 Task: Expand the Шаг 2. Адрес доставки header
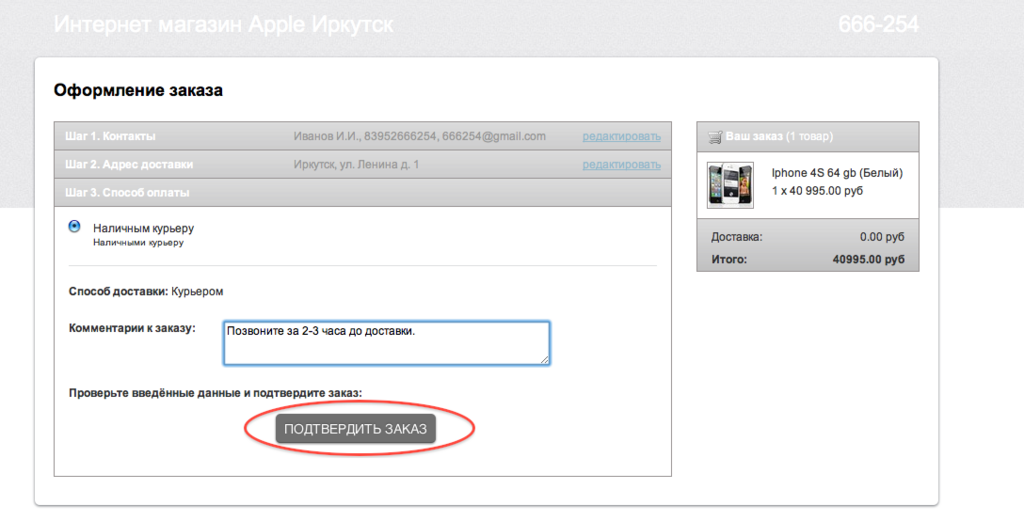tap(362, 165)
